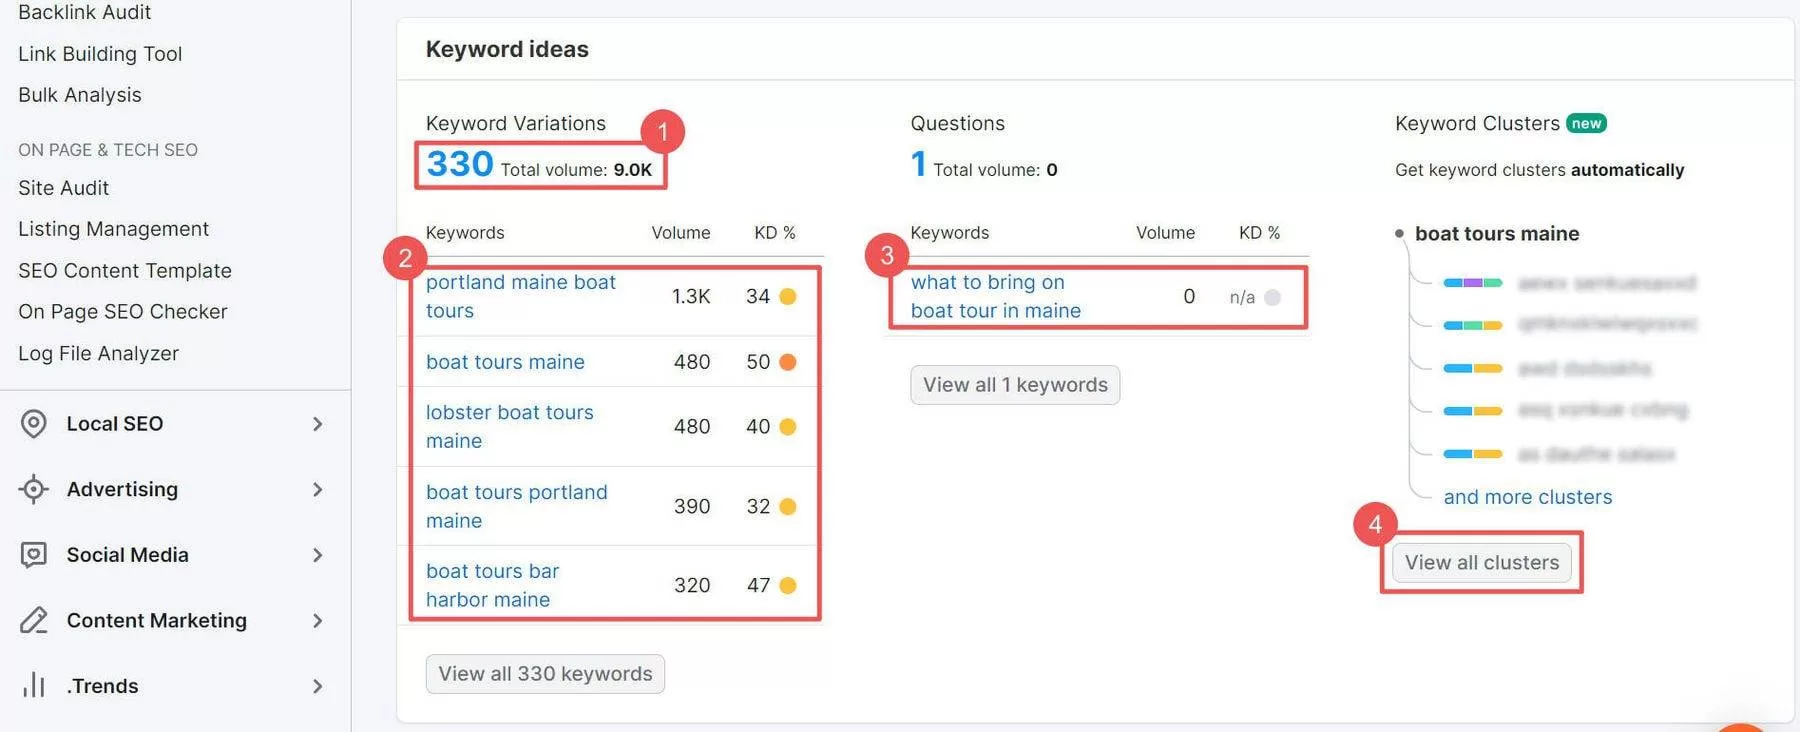The height and width of the screenshot is (732, 1800).
Task: Follow the 'and more clusters' link
Action: 1527,497
